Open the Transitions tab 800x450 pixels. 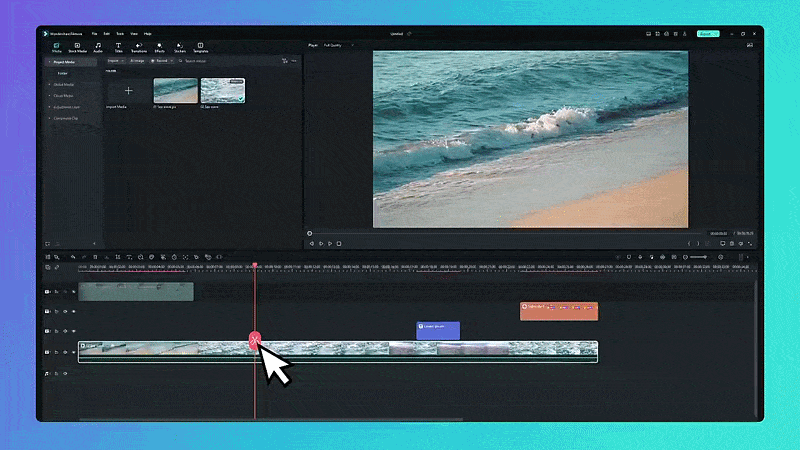click(x=139, y=47)
